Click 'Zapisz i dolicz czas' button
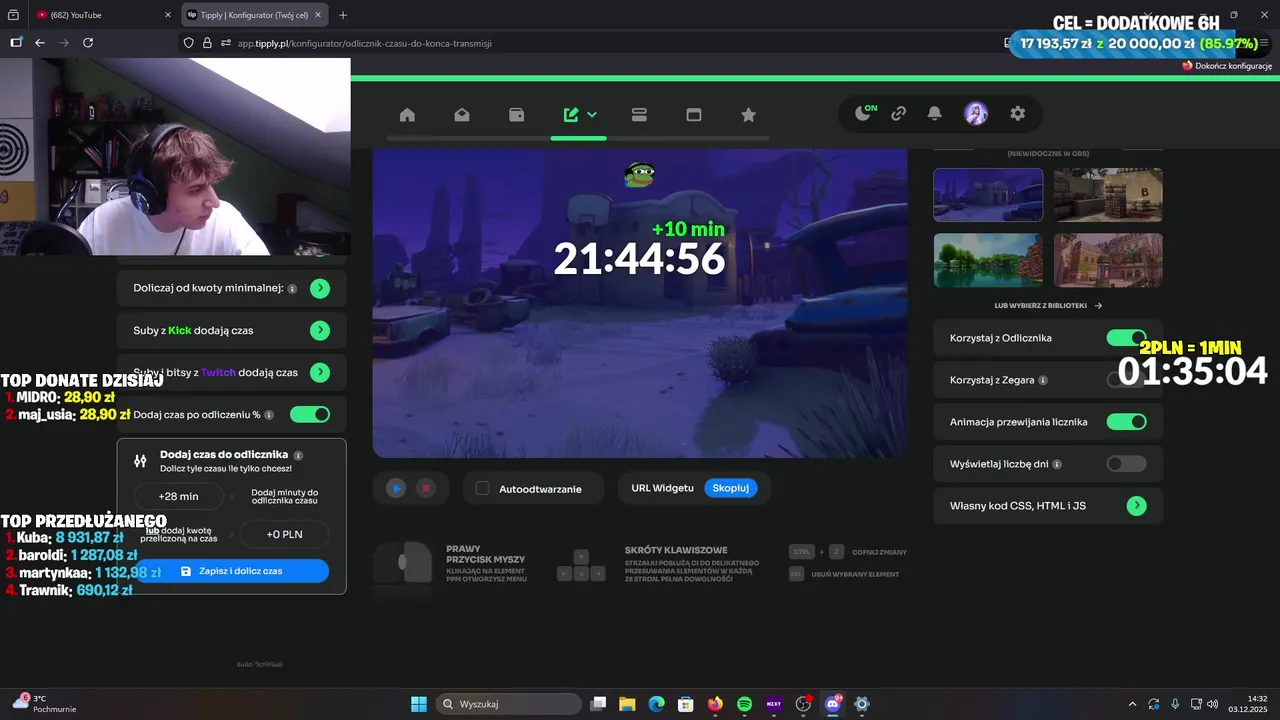 231,571
